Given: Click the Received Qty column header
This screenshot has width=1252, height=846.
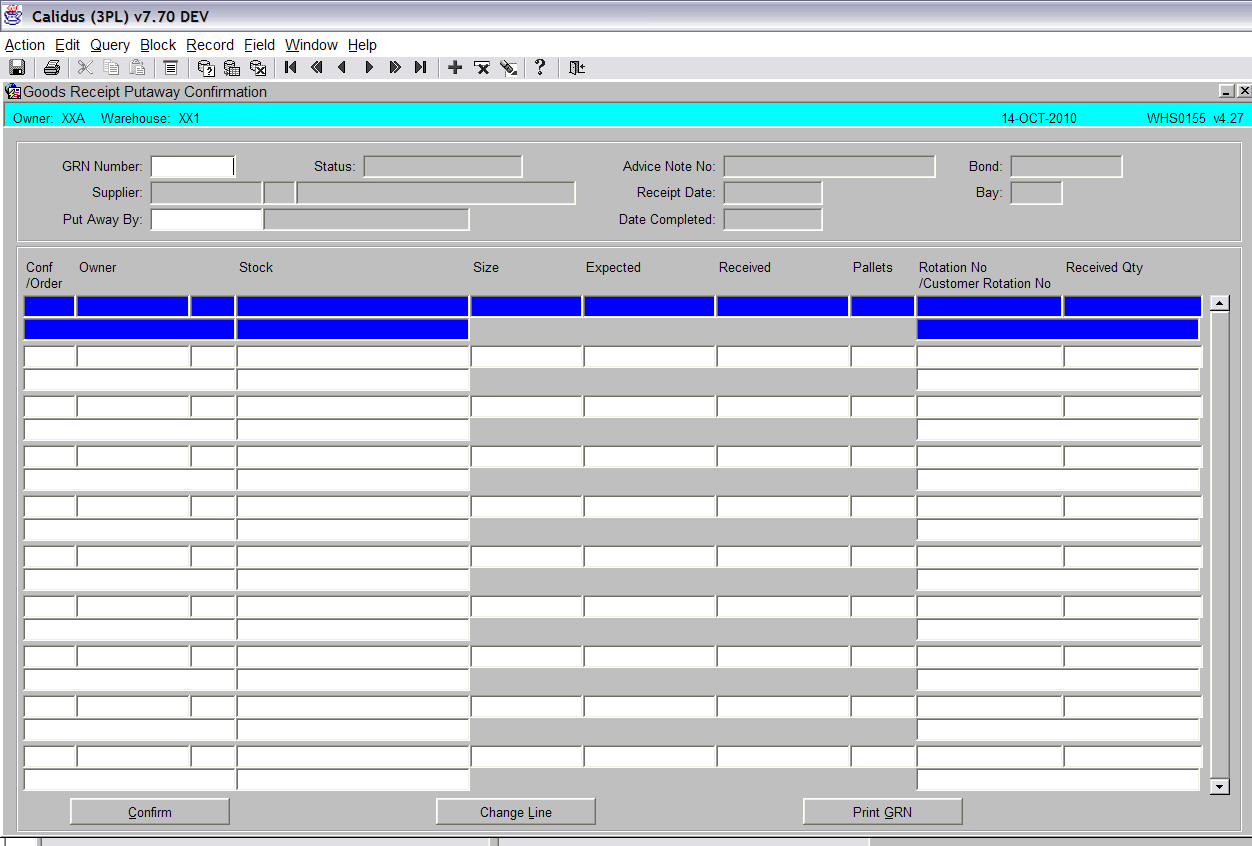Looking at the screenshot, I should (x=1104, y=267).
